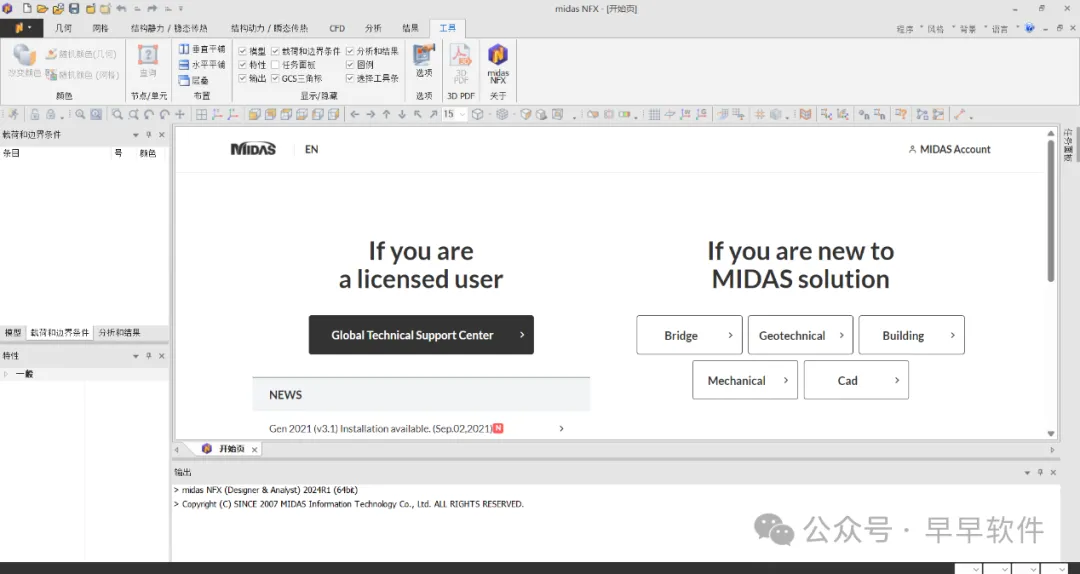Click the zoom window magnifier icon in view toolbar
Viewport: 1080px width, 574px height.
click(x=117, y=114)
